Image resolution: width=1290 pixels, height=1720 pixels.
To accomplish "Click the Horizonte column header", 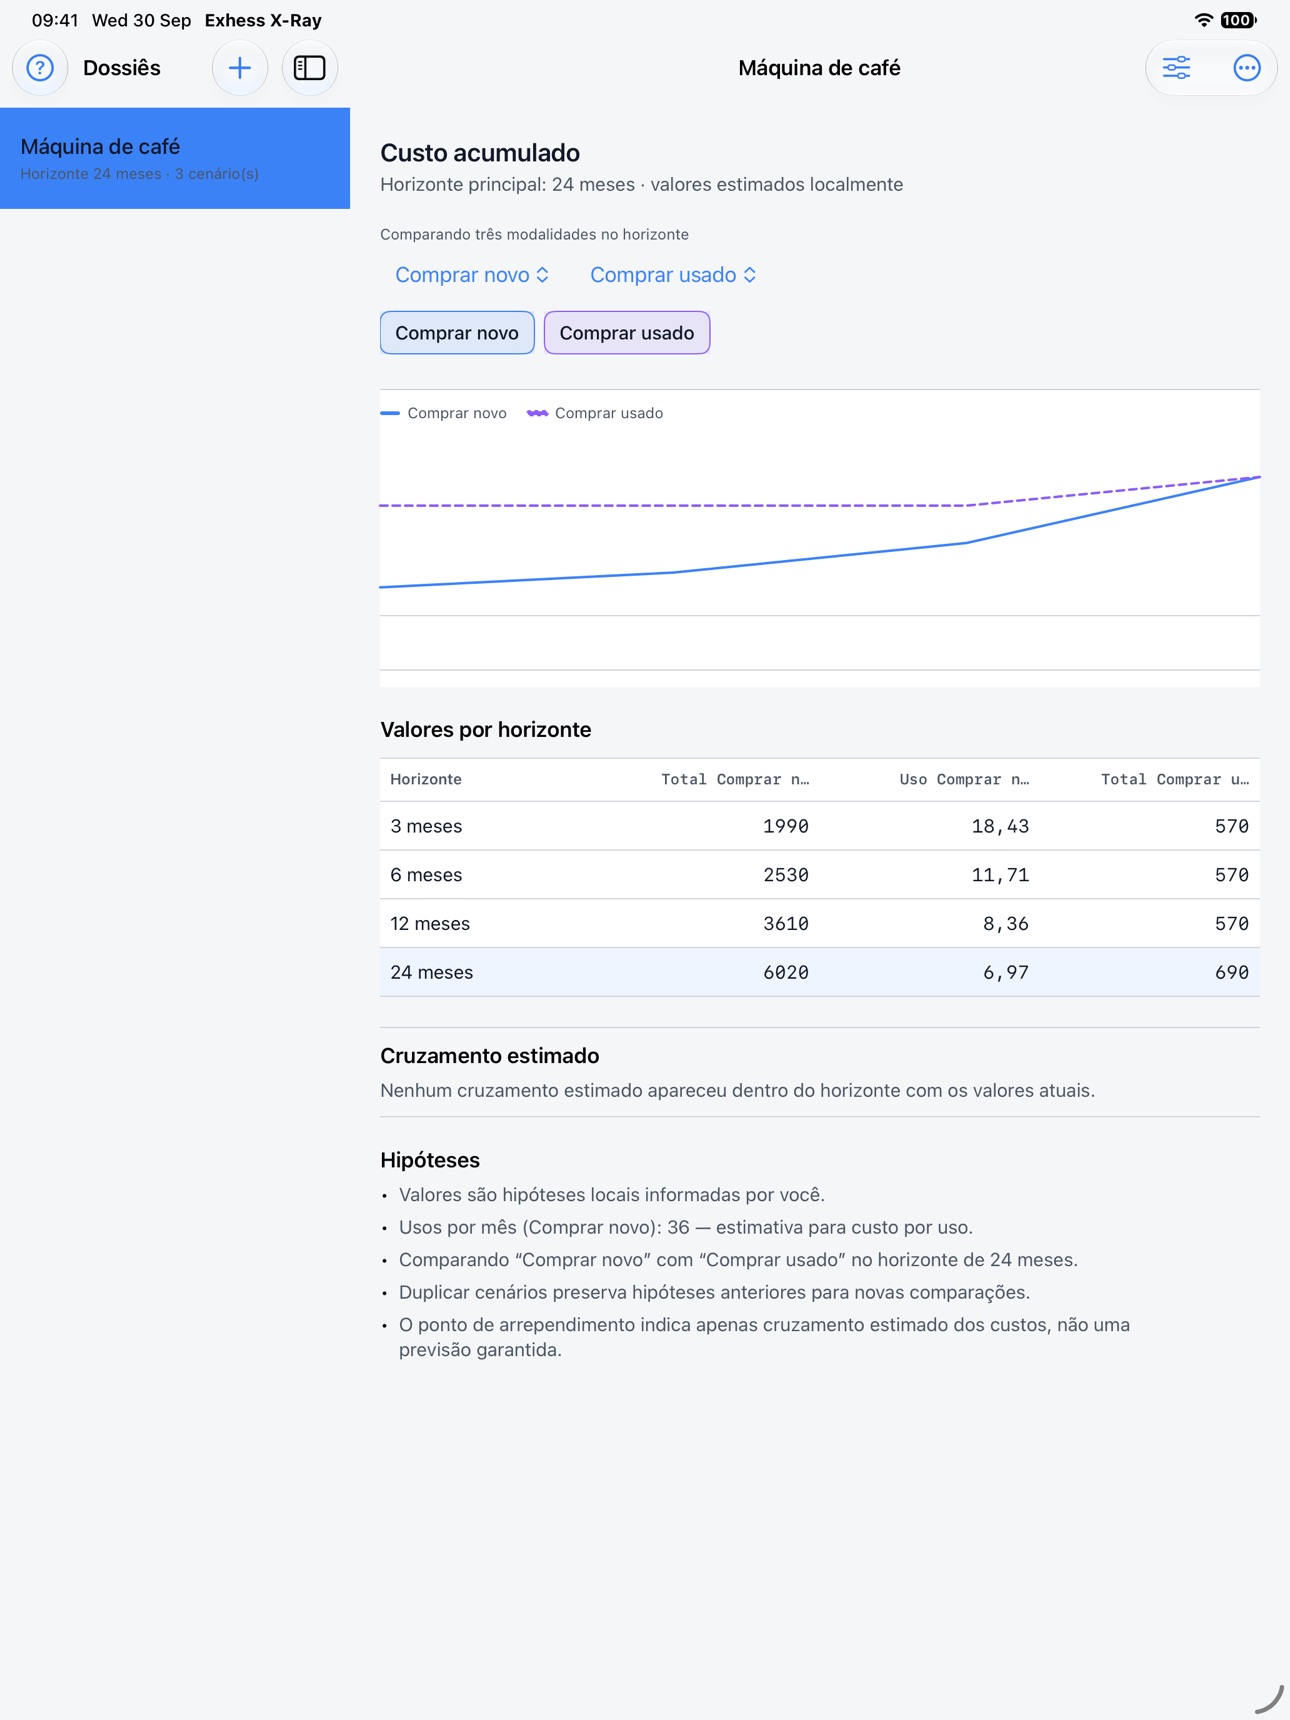I will pos(426,779).
